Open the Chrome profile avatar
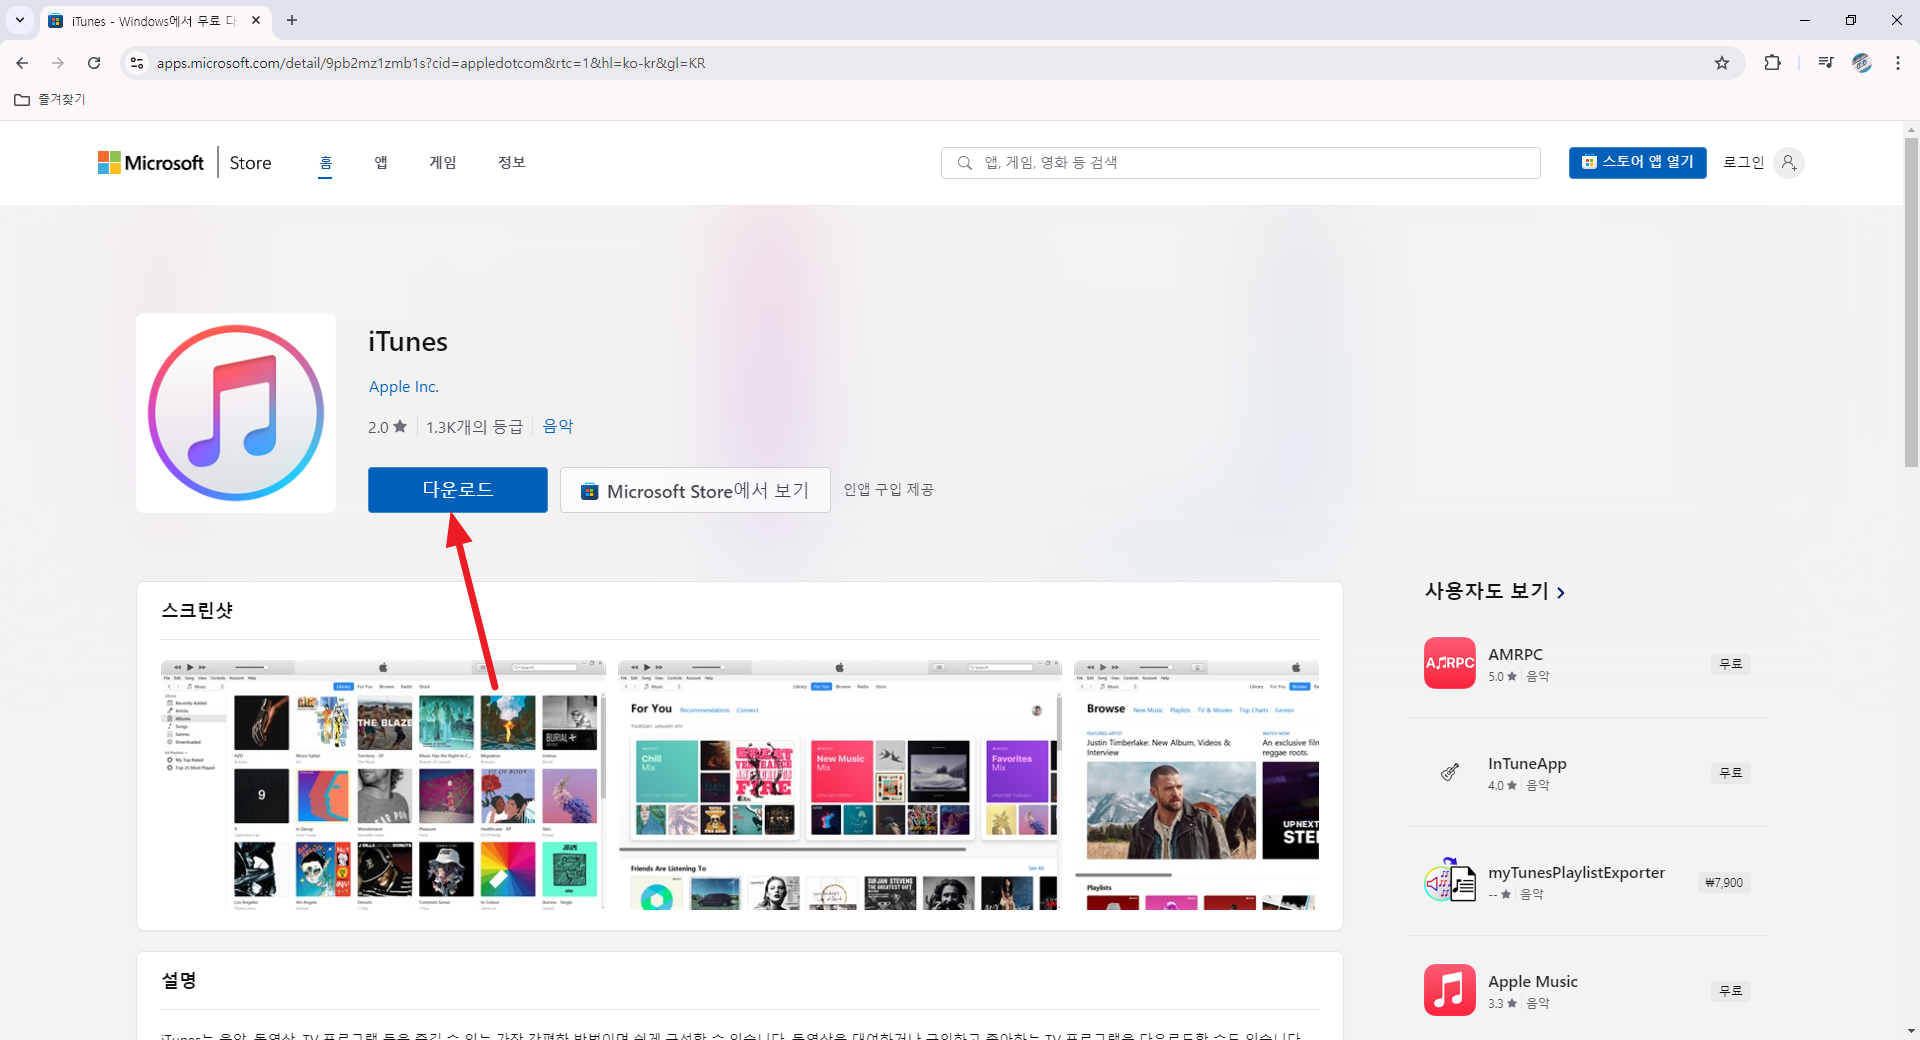 (x=1862, y=63)
